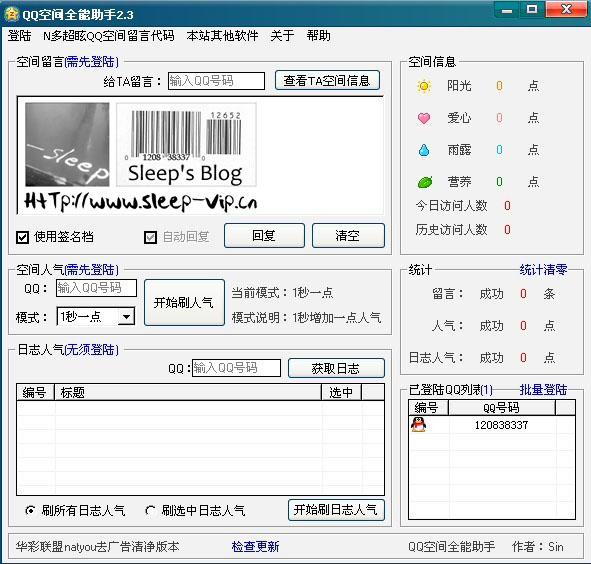The height and width of the screenshot is (564, 591).
Task: Click the Sleep's Blog barcode image
Action: point(186,145)
